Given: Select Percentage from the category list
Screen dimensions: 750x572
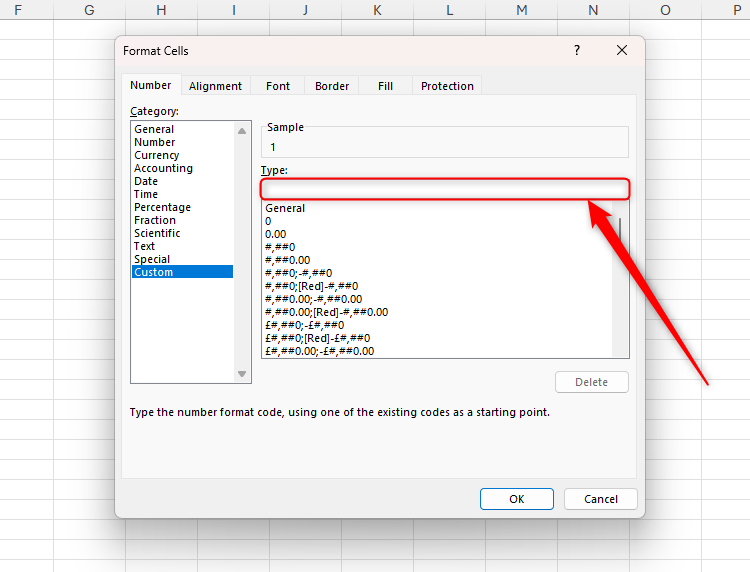Looking at the screenshot, I should tap(162, 207).
